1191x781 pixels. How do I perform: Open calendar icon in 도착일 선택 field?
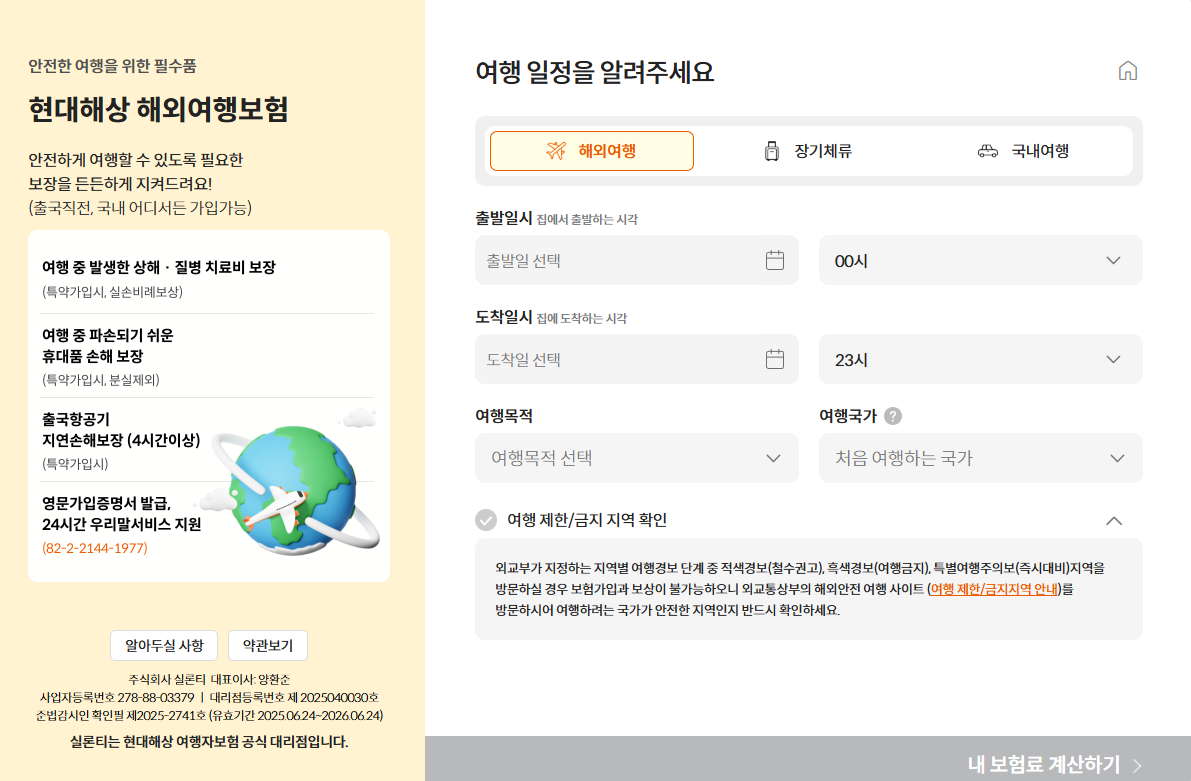[775, 359]
